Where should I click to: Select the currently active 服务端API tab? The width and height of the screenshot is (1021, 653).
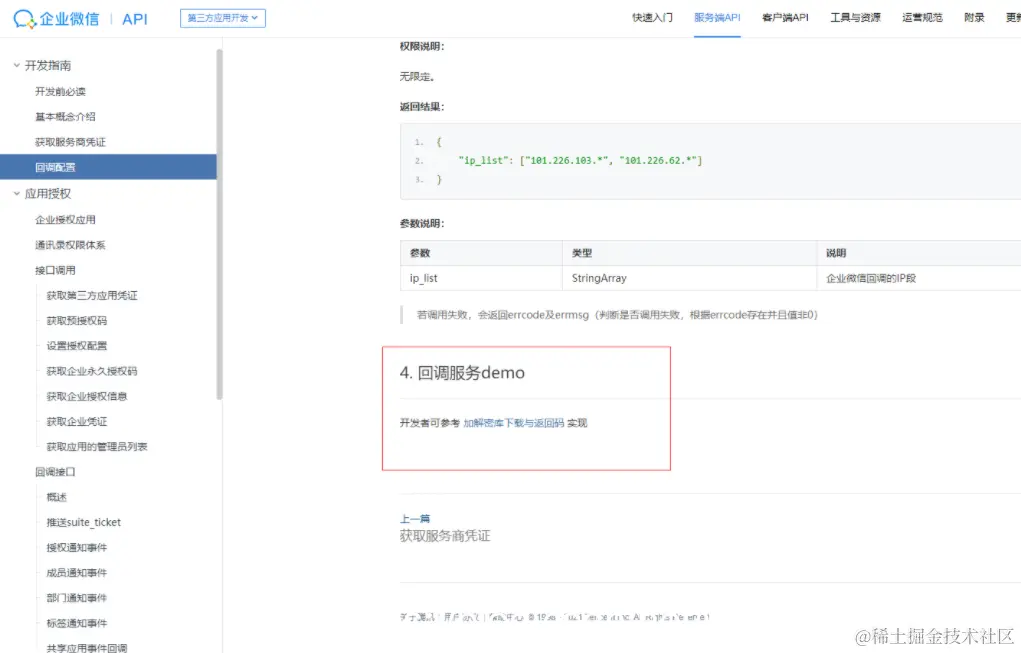tap(717, 17)
